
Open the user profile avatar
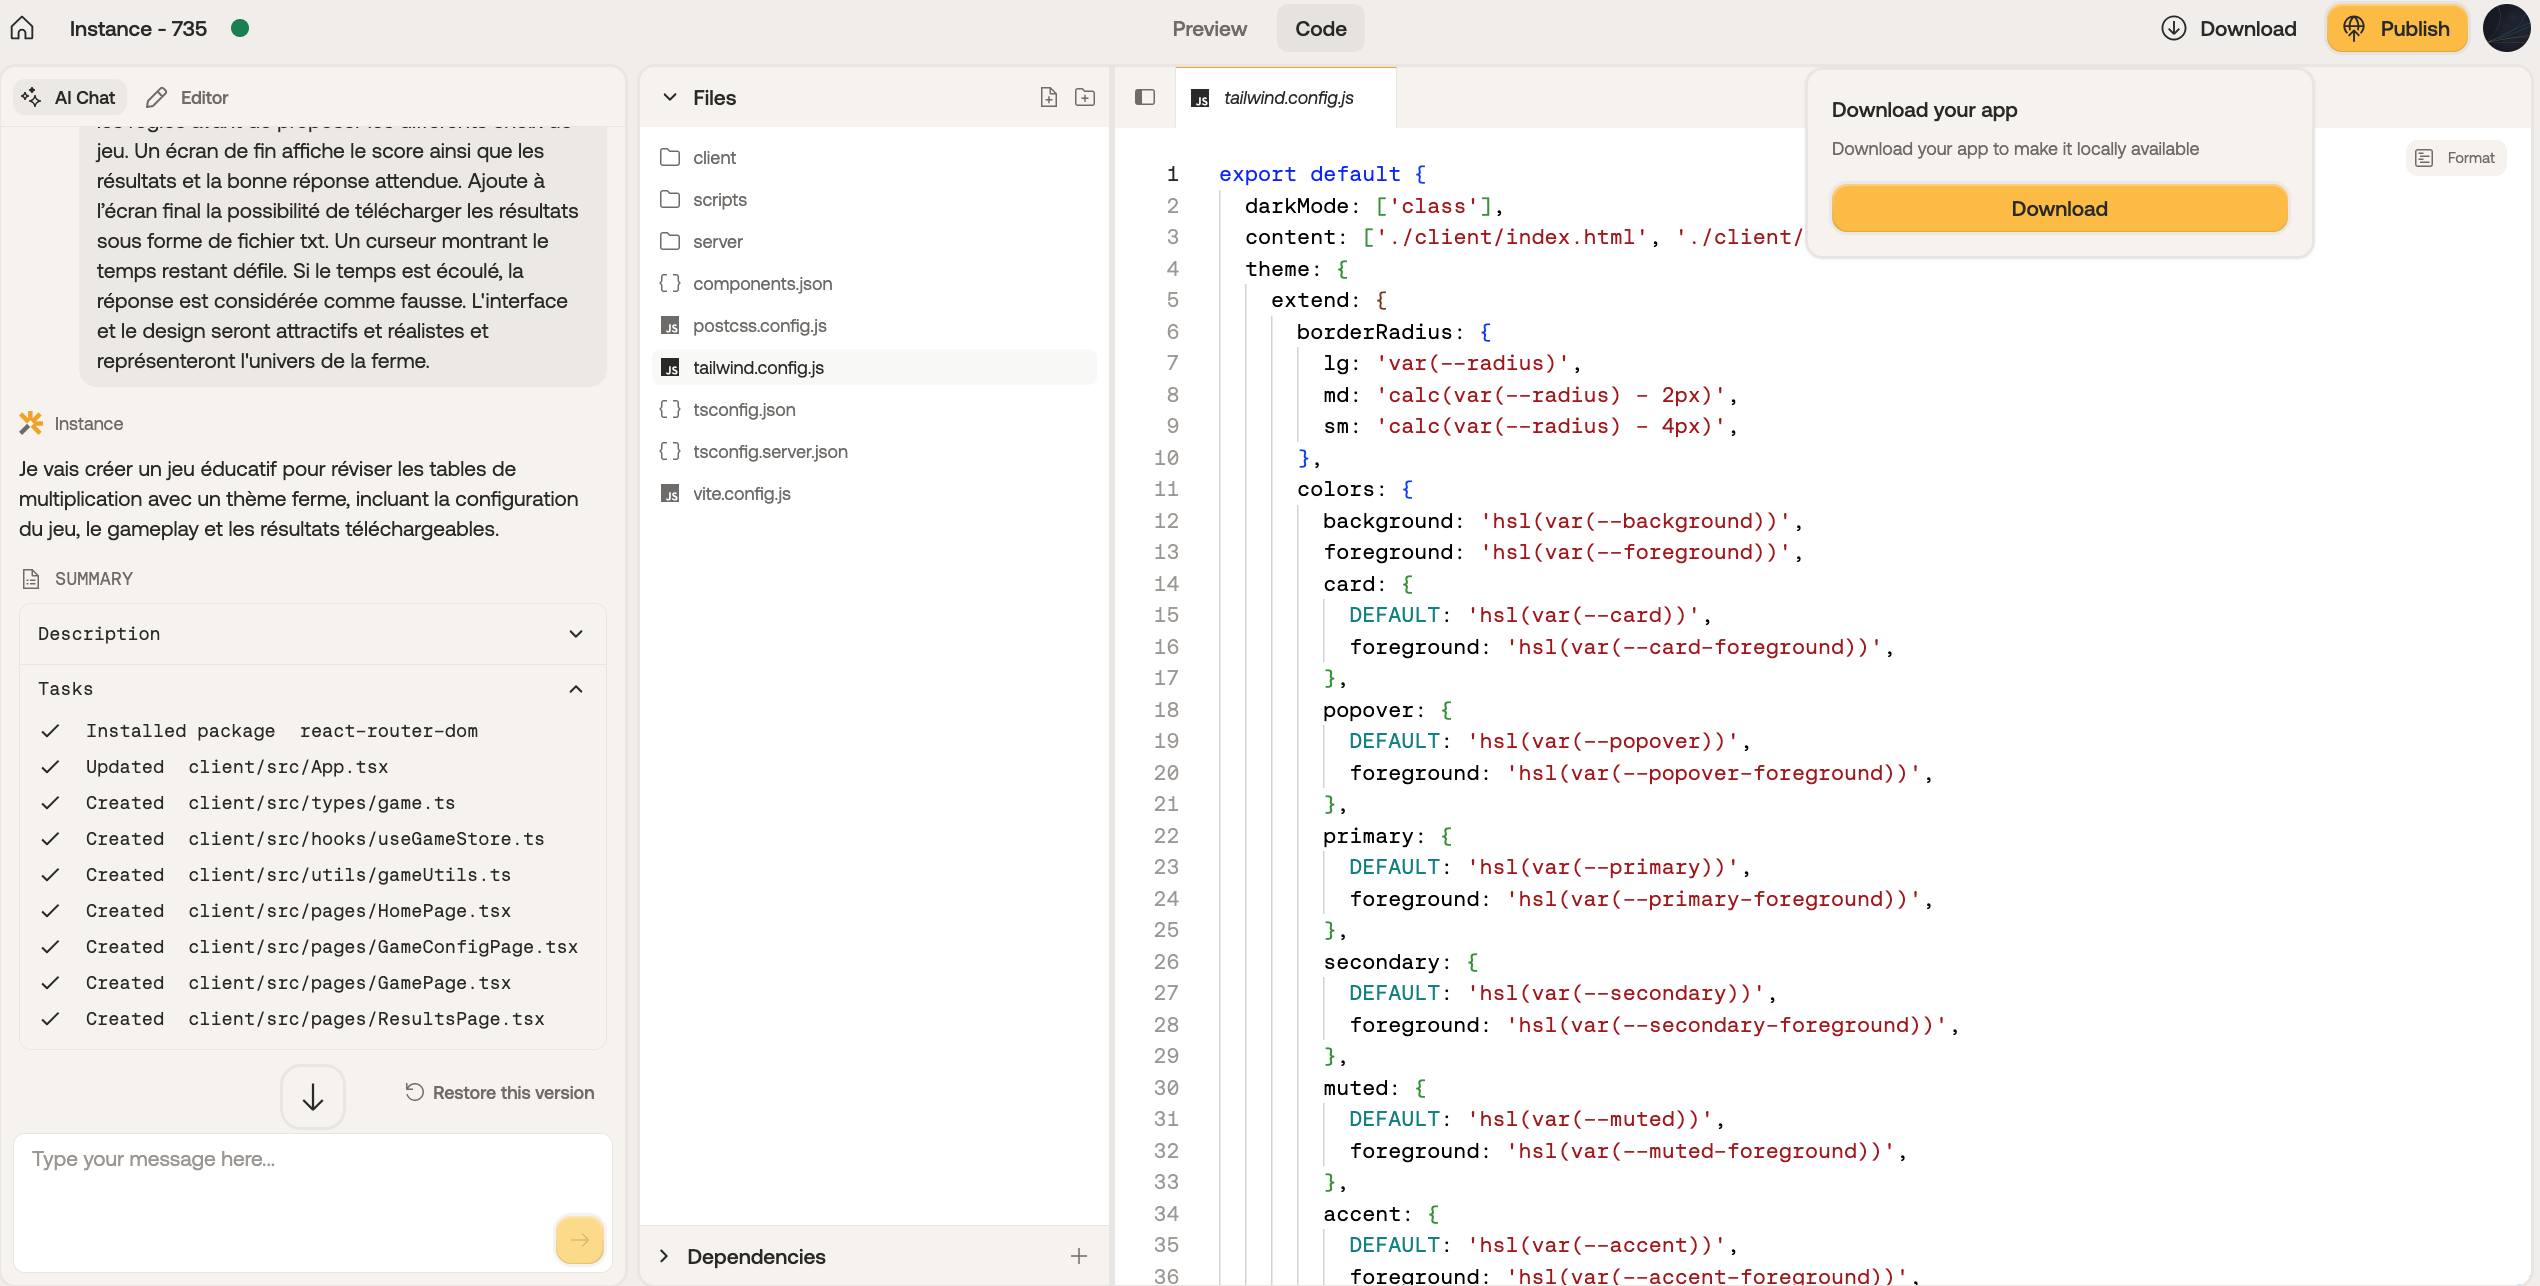tap(2506, 28)
